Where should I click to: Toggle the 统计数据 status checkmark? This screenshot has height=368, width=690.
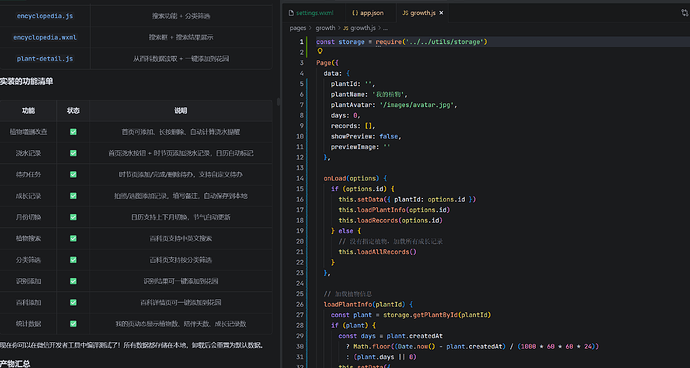pos(73,324)
